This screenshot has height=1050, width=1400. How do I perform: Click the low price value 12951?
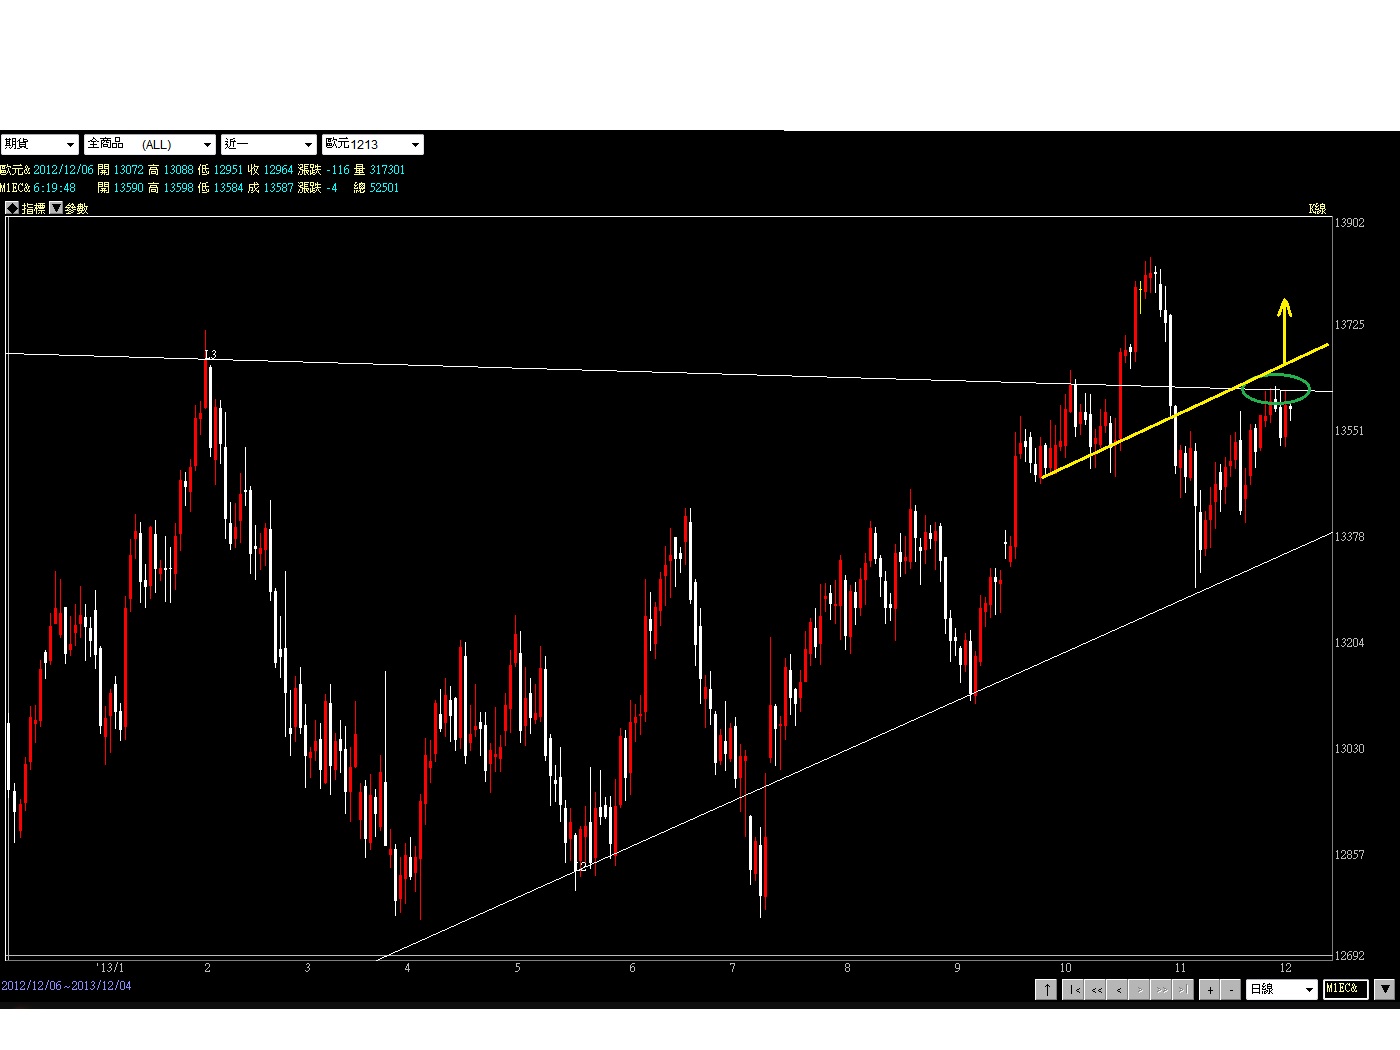(228, 170)
